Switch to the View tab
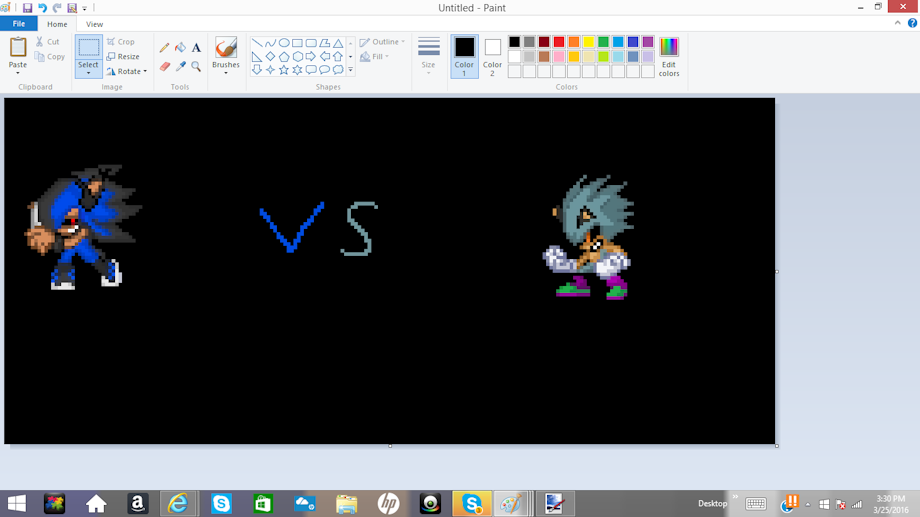The width and height of the screenshot is (920, 517). [x=94, y=24]
